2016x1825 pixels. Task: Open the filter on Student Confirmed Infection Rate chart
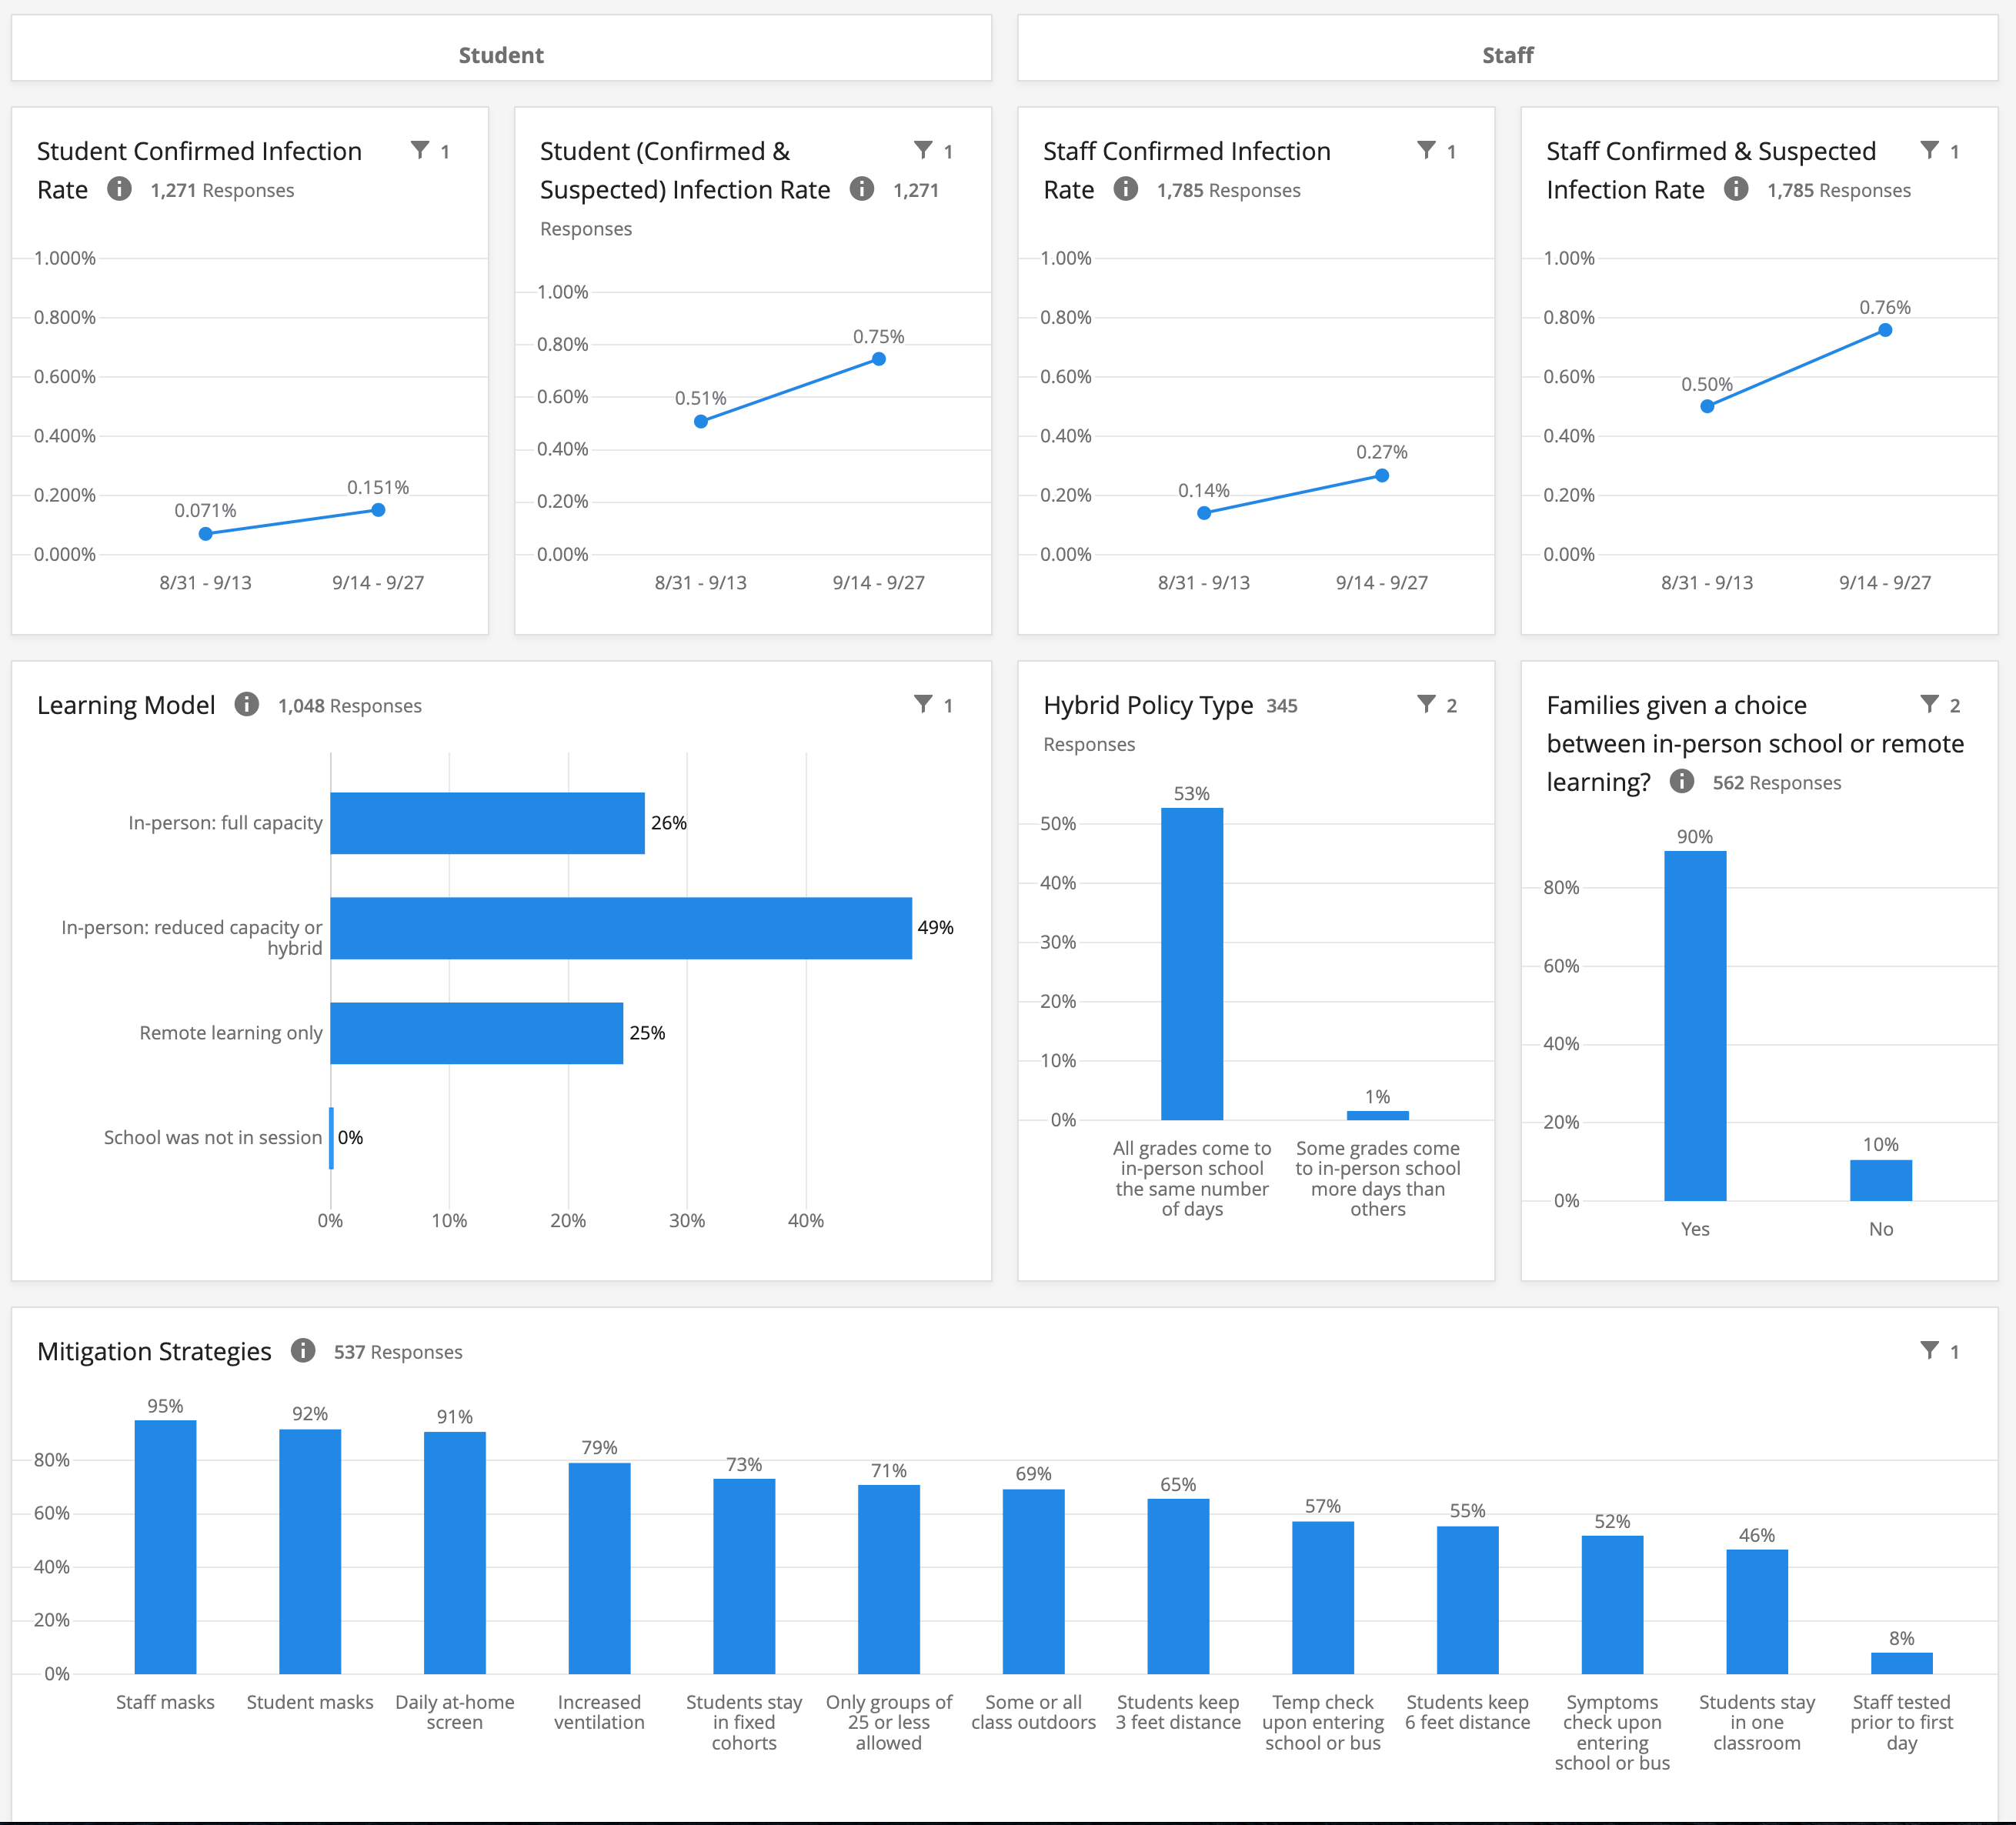[x=421, y=151]
